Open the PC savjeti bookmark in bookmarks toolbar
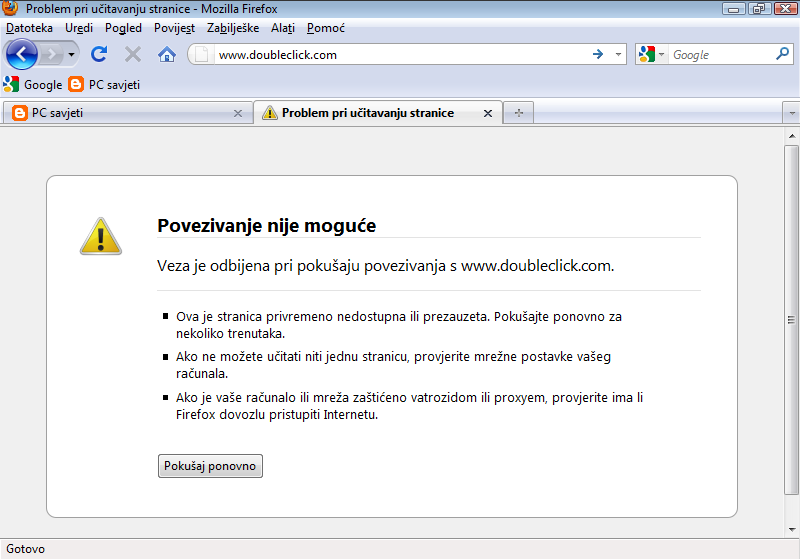Viewport: 800px width, 560px height. pos(104,85)
